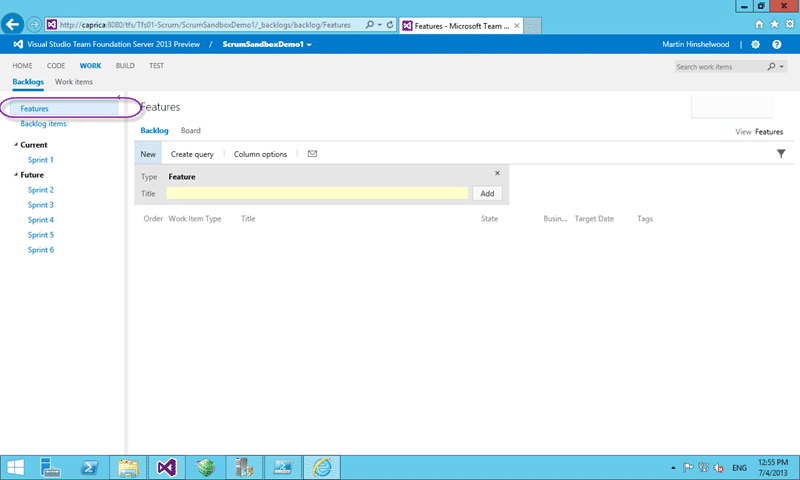The image size is (800, 480).
Task: Select the Backlog view tab
Action: tap(155, 131)
